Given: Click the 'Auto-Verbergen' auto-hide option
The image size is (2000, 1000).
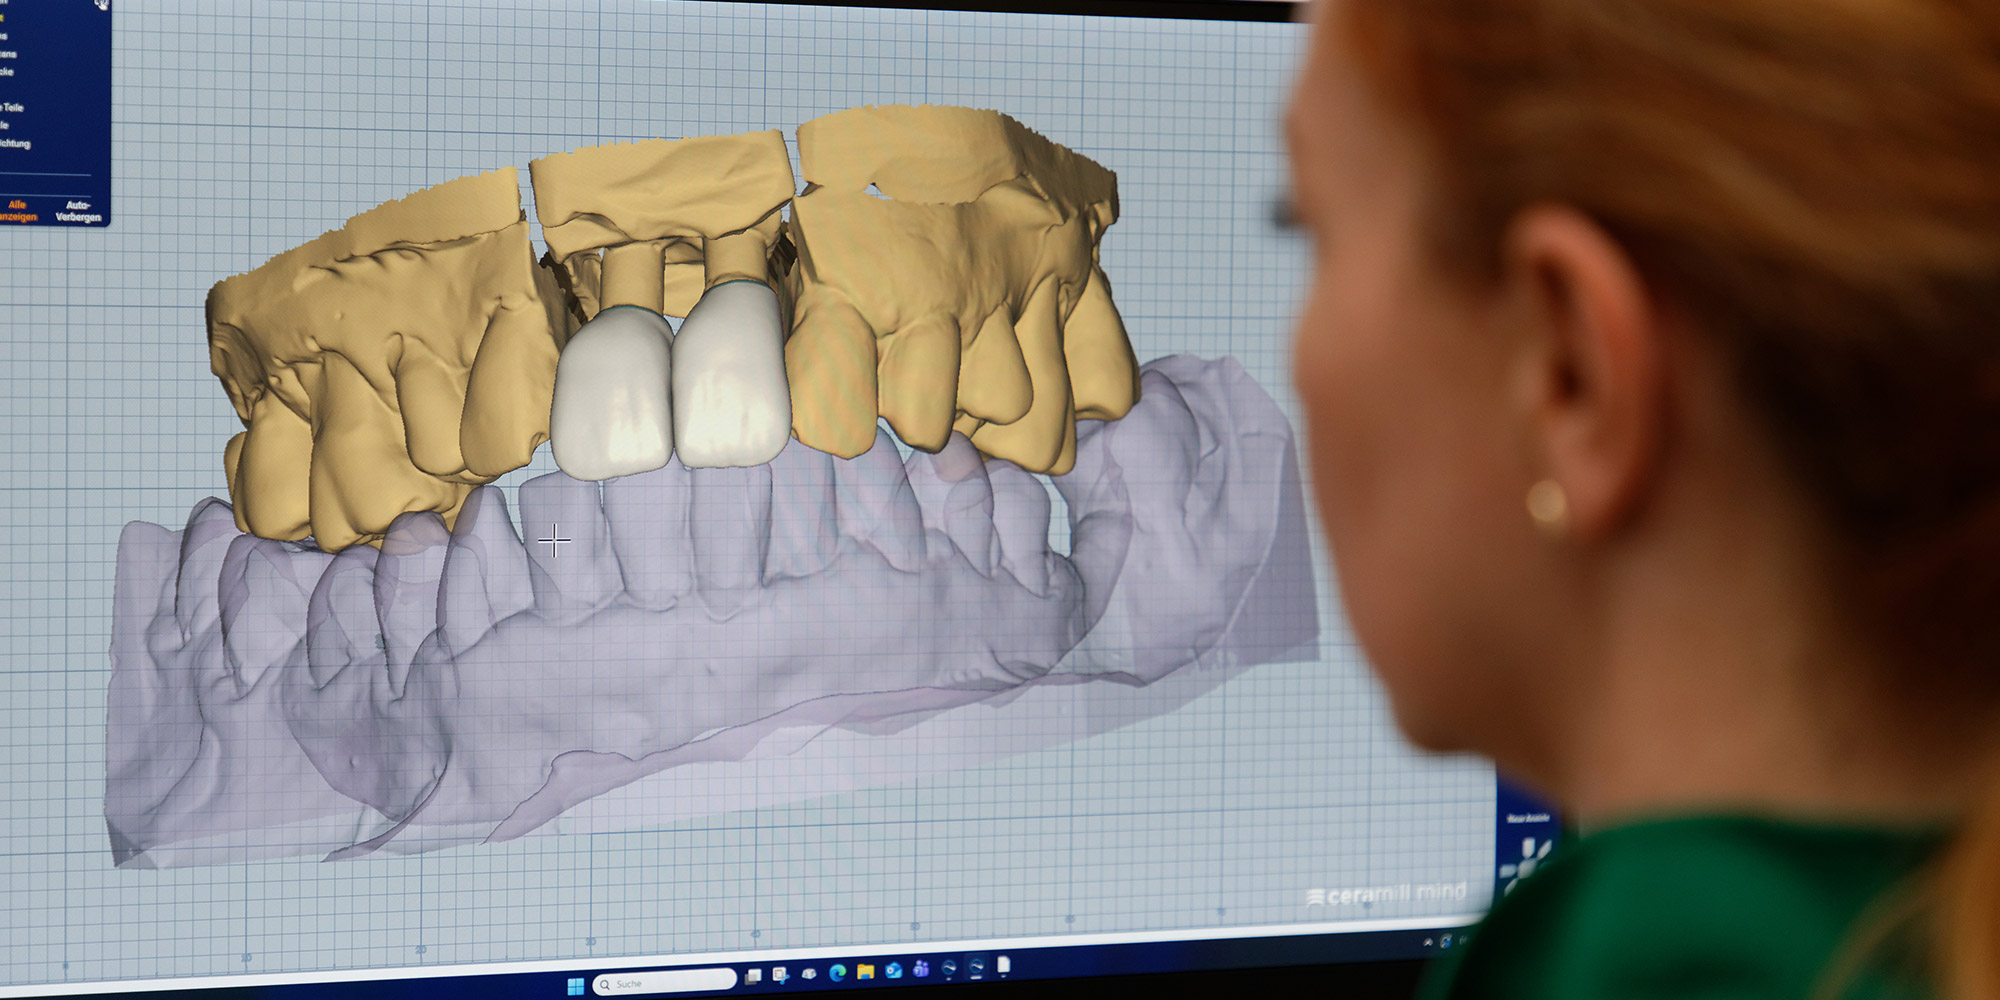Looking at the screenshot, I should pyautogui.click(x=78, y=211).
